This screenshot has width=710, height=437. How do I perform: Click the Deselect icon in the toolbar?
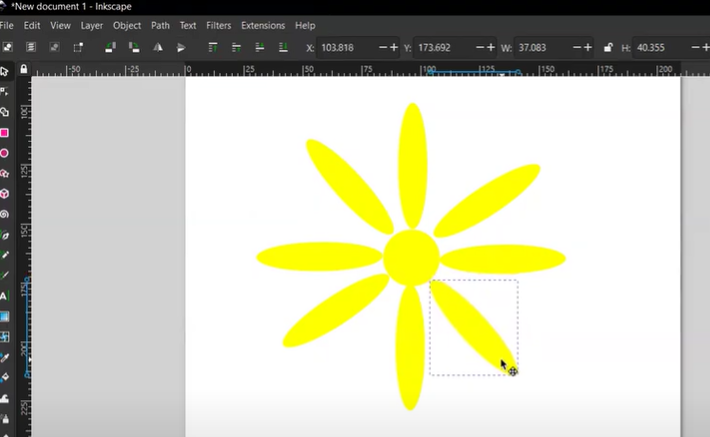(55, 47)
